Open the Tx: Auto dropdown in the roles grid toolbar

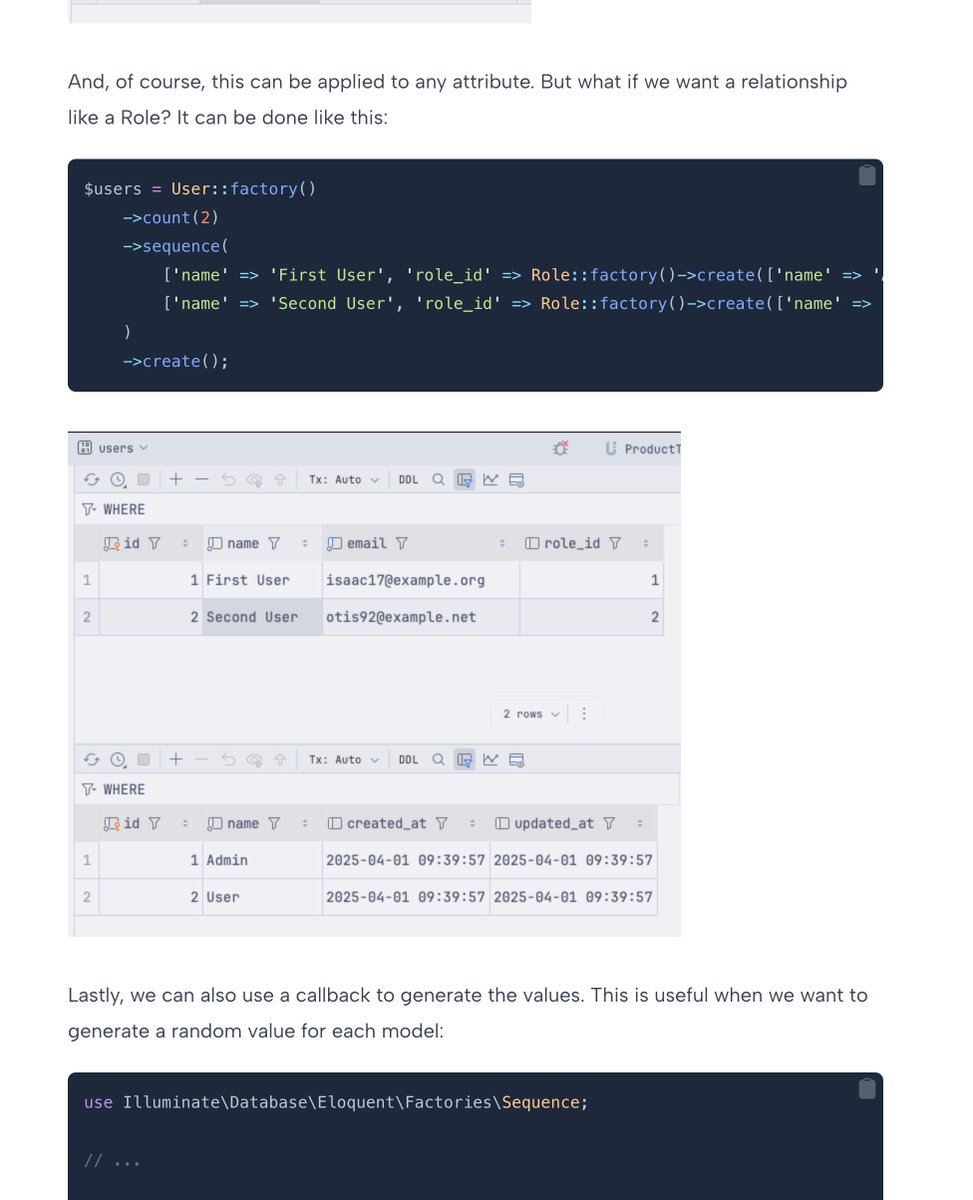[x=344, y=760]
